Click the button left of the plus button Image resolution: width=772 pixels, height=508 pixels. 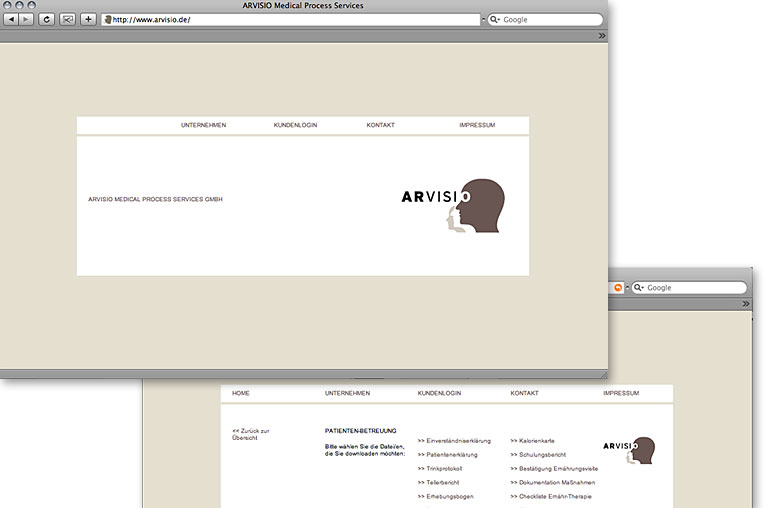[x=67, y=19]
